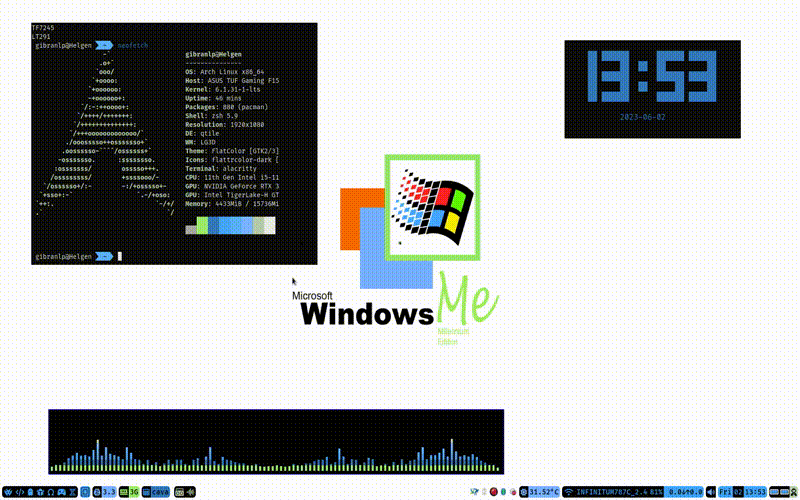Click the volume speaker icon near the date
Viewport: 800px width, 500px height.
coord(711,492)
